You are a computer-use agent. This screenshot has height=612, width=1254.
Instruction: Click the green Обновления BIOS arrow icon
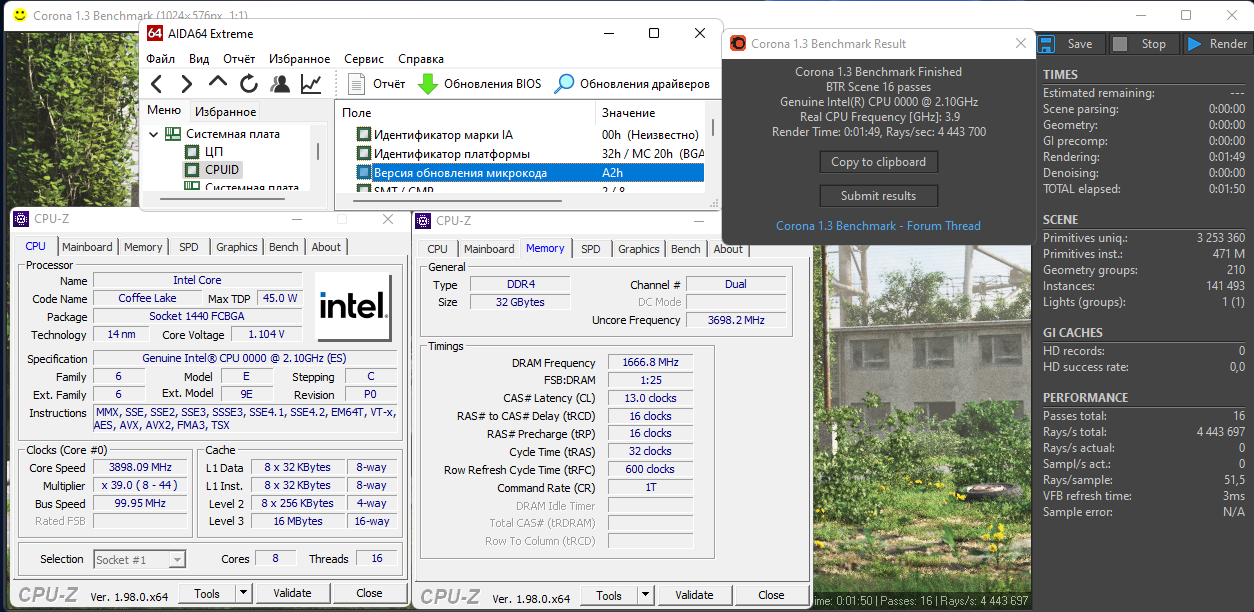(428, 84)
